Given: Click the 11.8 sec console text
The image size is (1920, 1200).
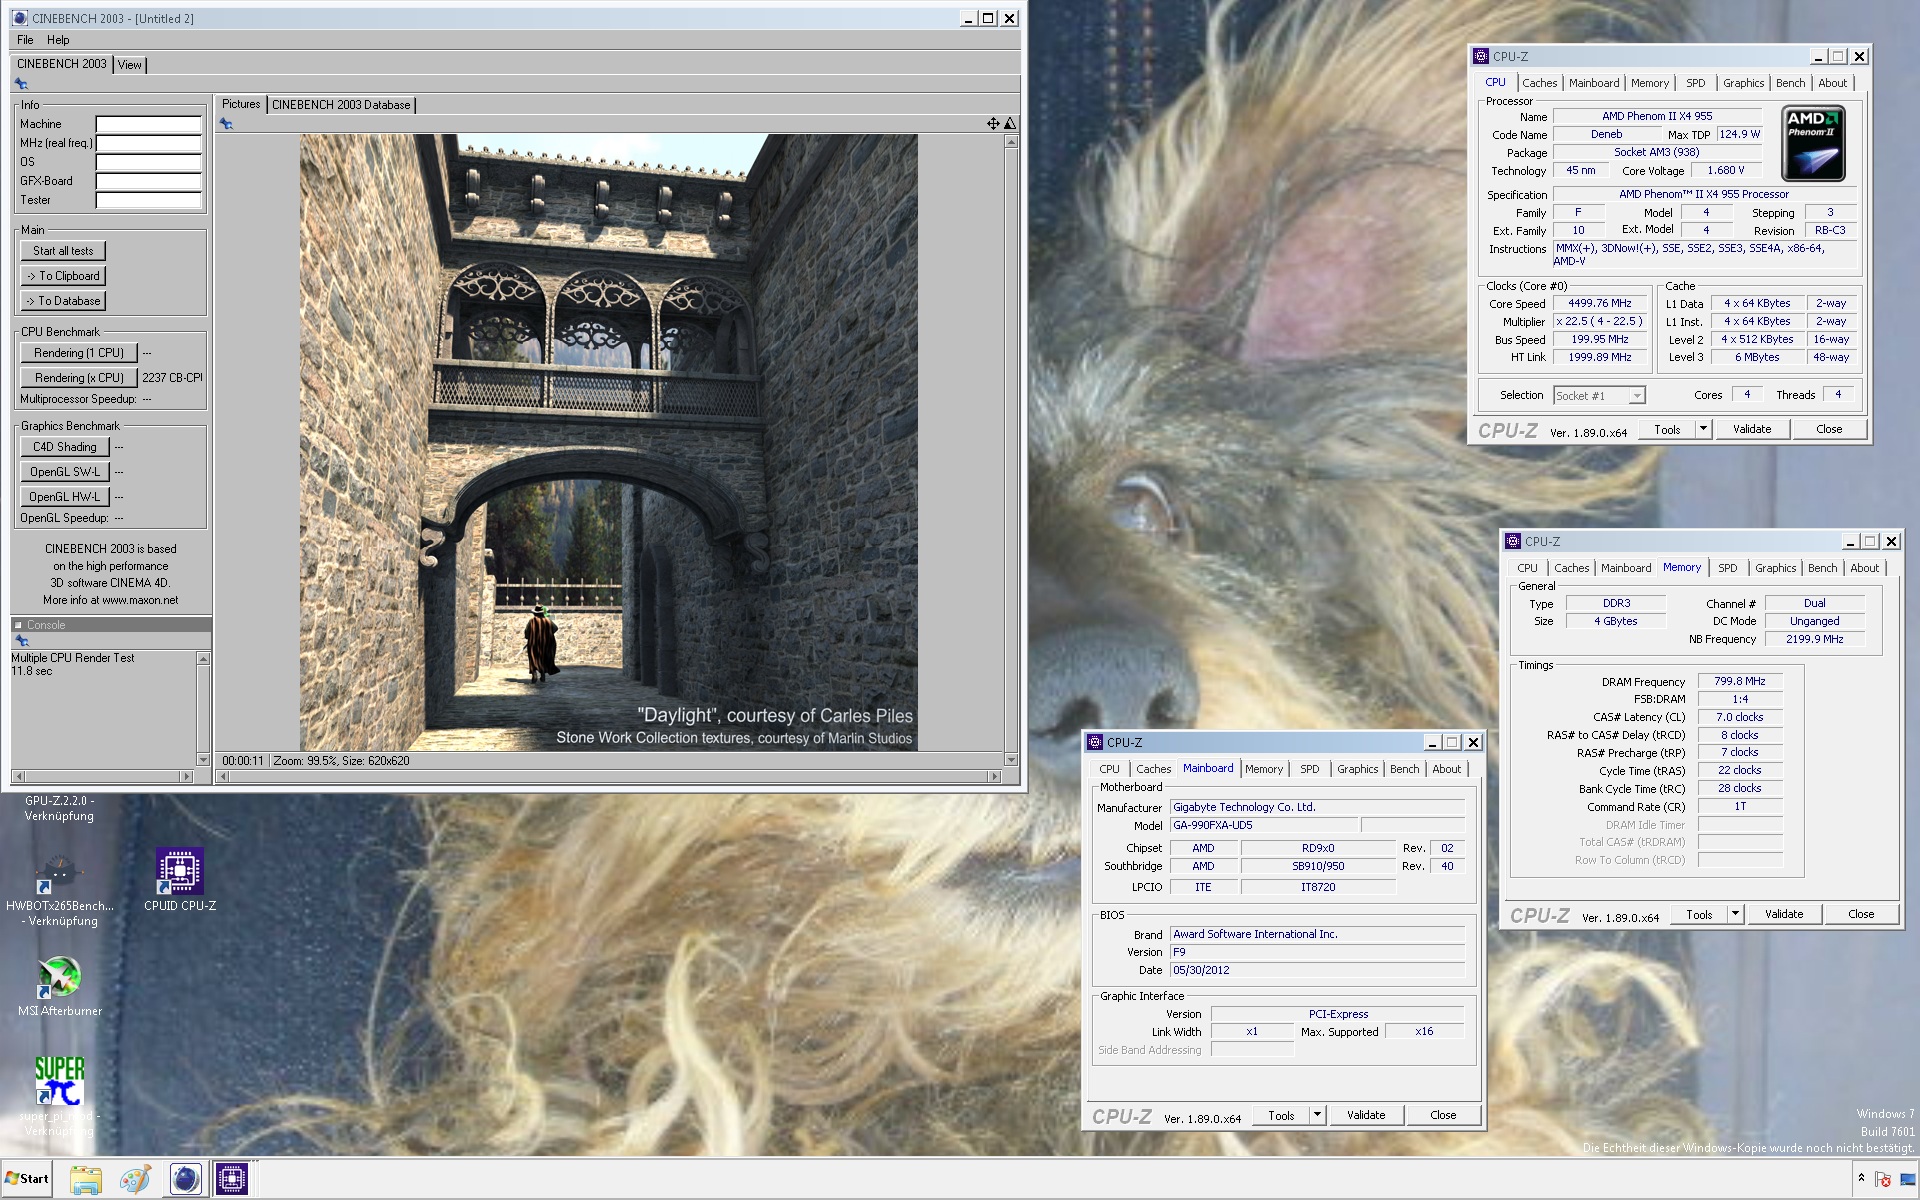Looking at the screenshot, I should coord(32,671).
